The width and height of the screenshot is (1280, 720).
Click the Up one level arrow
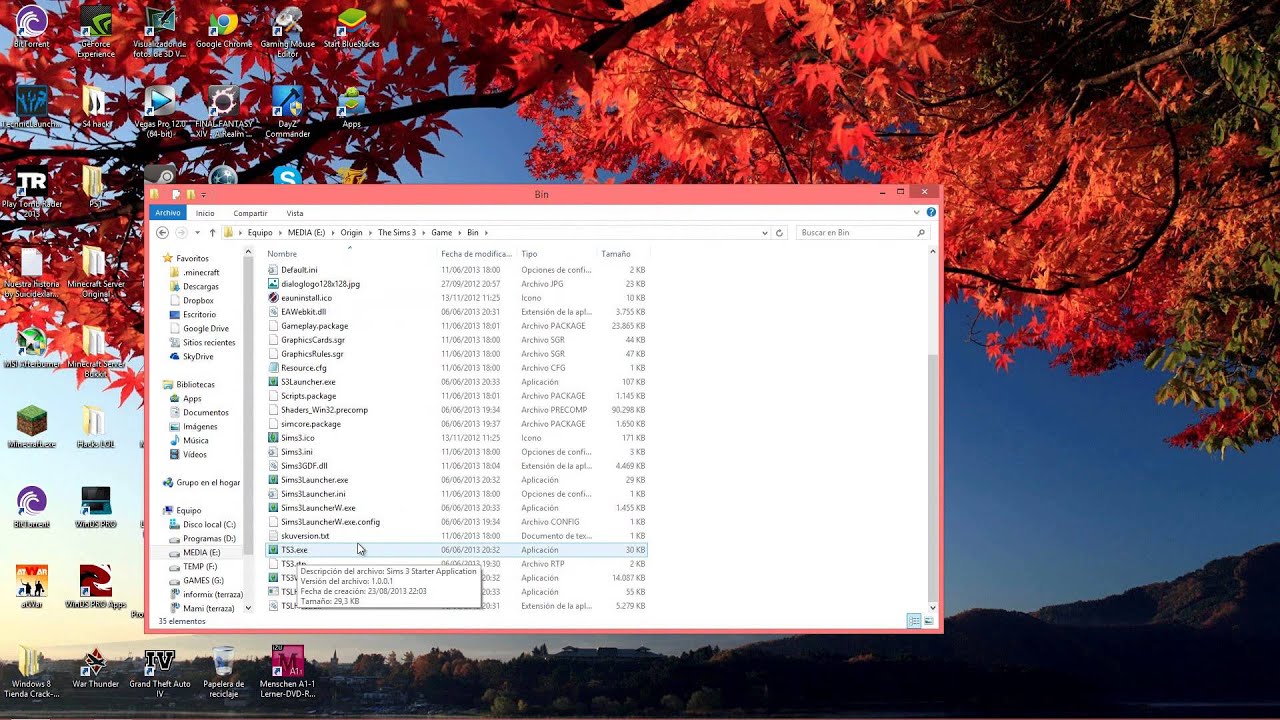click(212, 232)
